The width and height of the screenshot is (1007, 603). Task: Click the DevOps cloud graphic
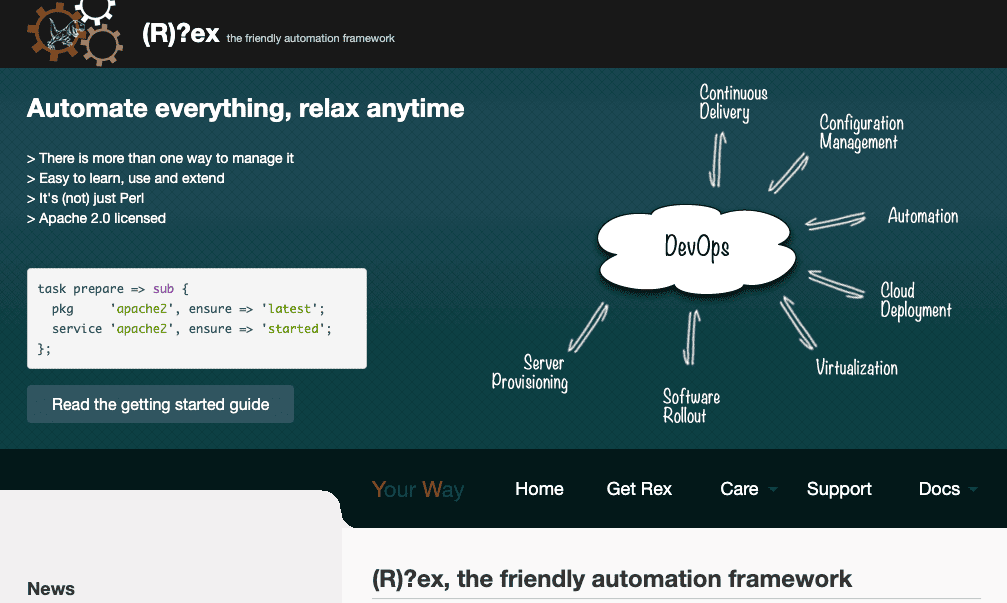tap(696, 246)
